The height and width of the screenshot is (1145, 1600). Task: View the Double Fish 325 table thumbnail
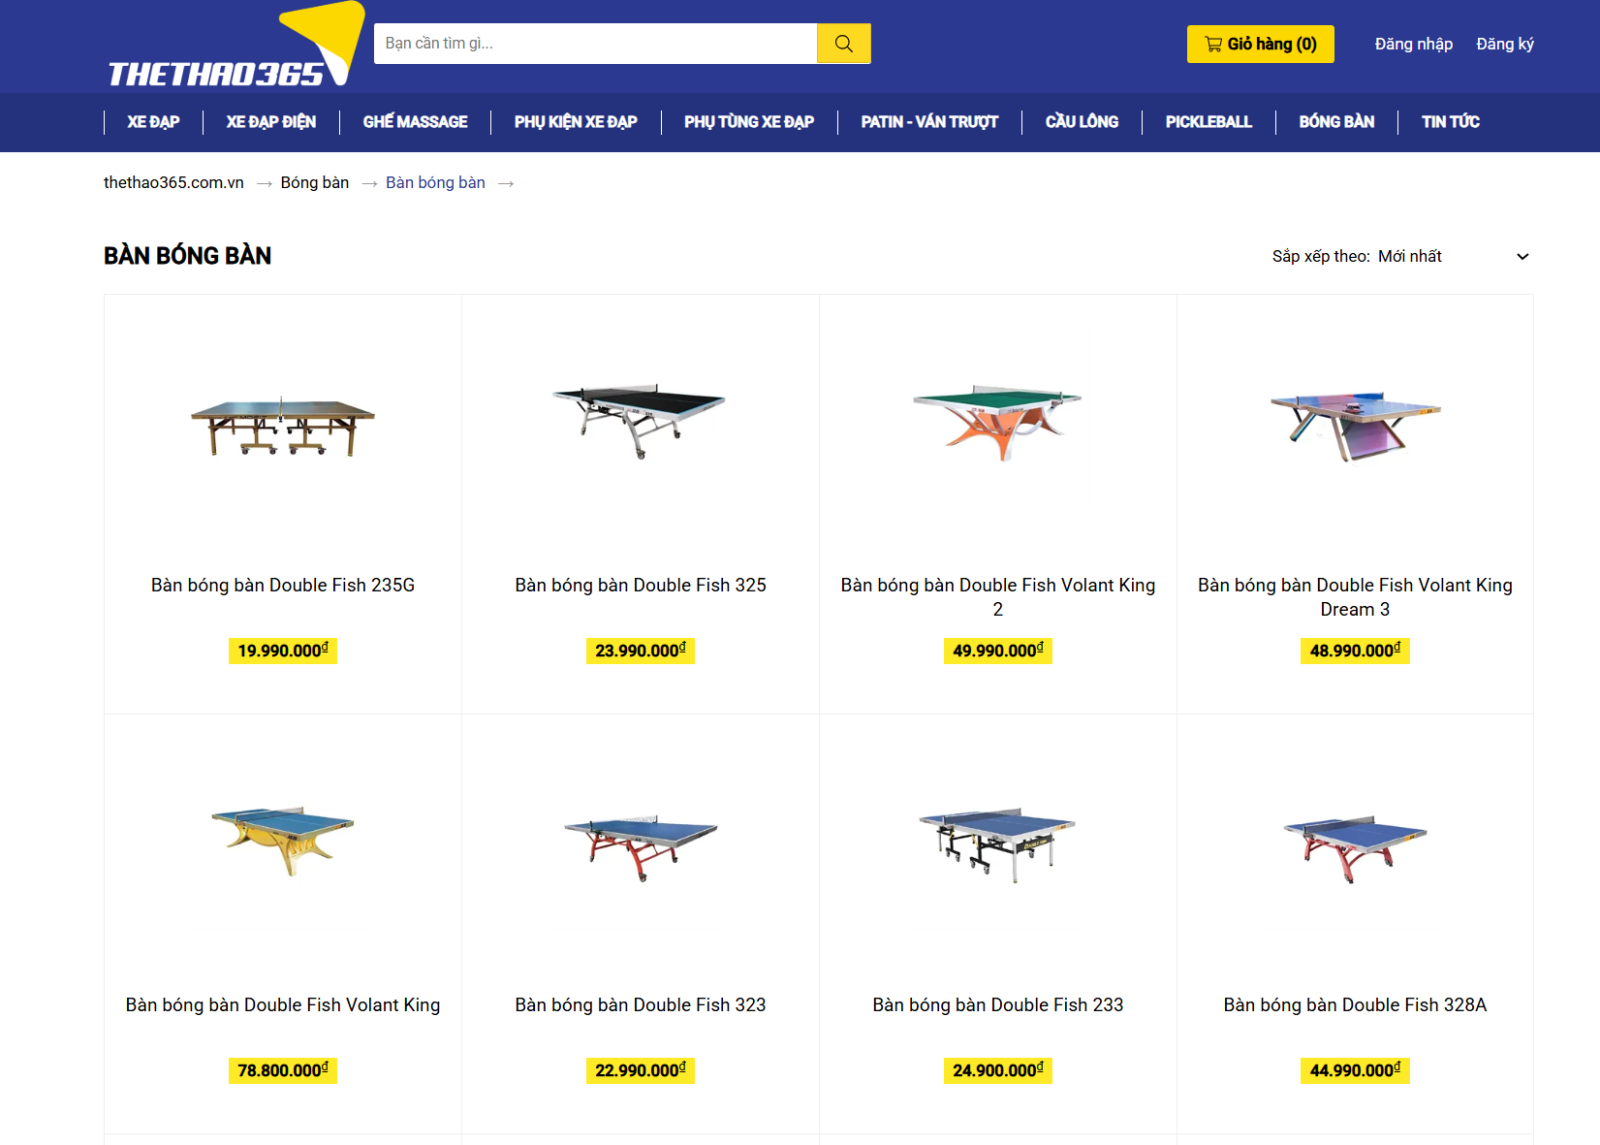pyautogui.click(x=640, y=418)
